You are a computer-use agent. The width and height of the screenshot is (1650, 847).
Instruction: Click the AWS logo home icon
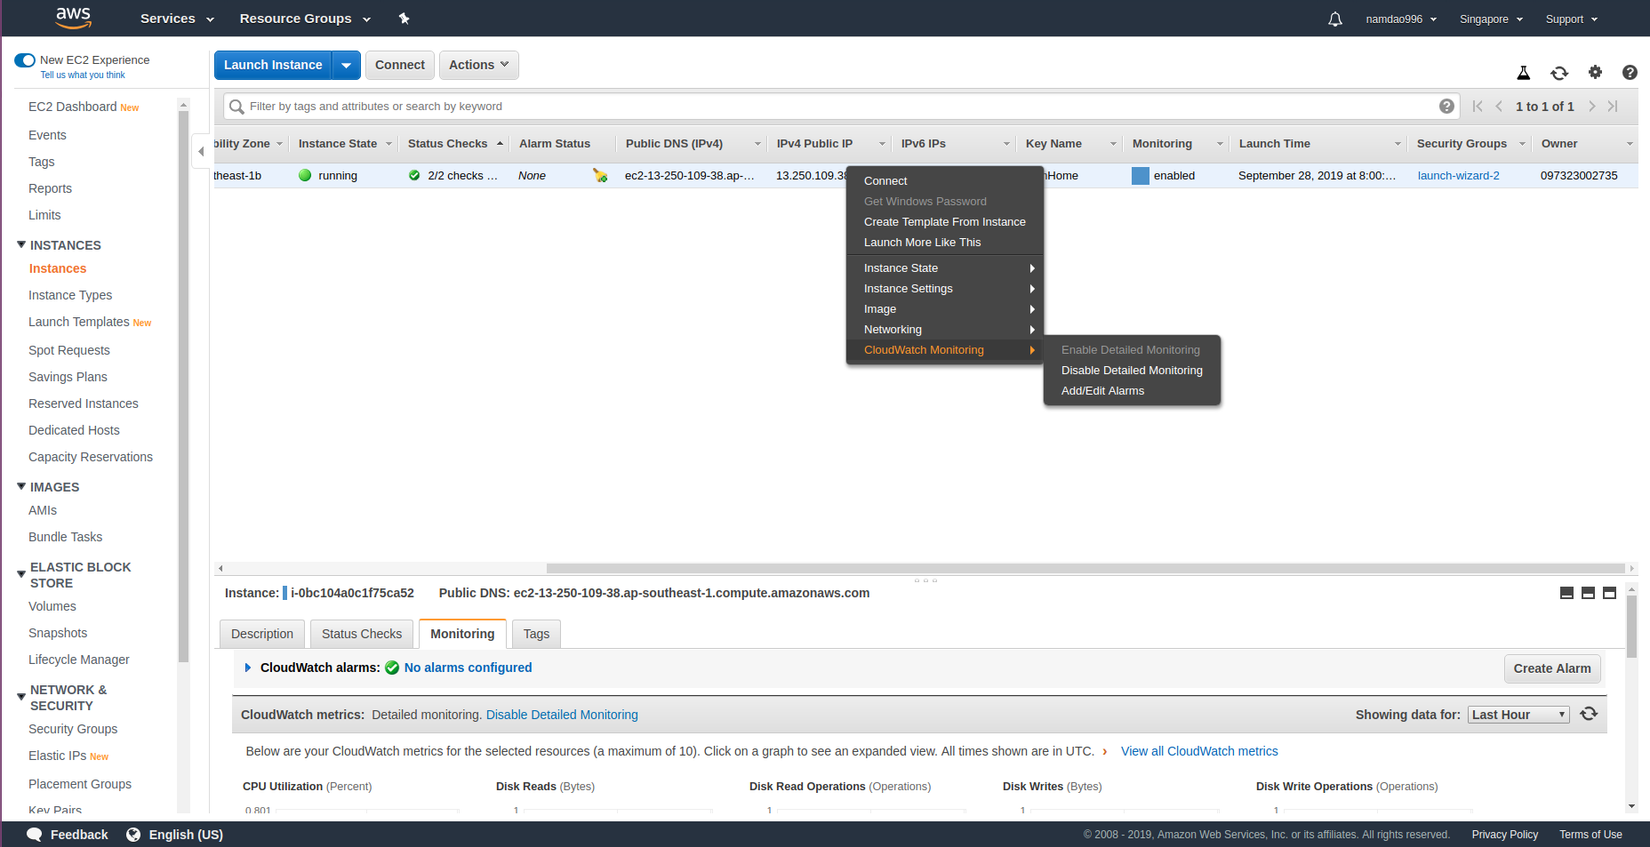pyautogui.click(x=73, y=18)
